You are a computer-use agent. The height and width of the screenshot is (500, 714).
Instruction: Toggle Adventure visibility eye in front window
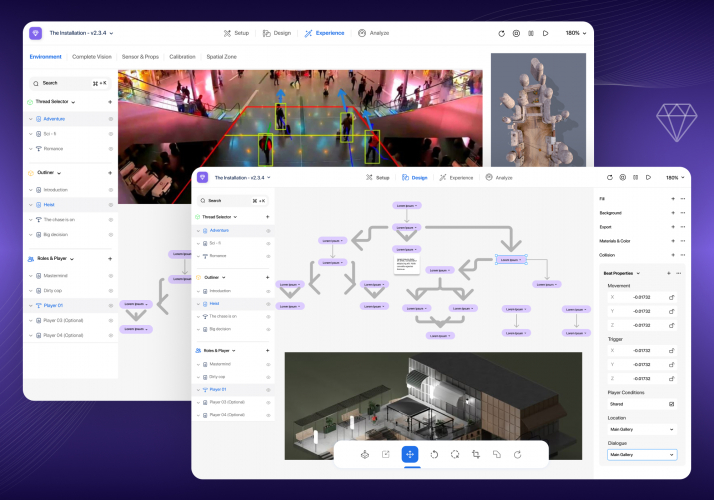(x=268, y=231)
